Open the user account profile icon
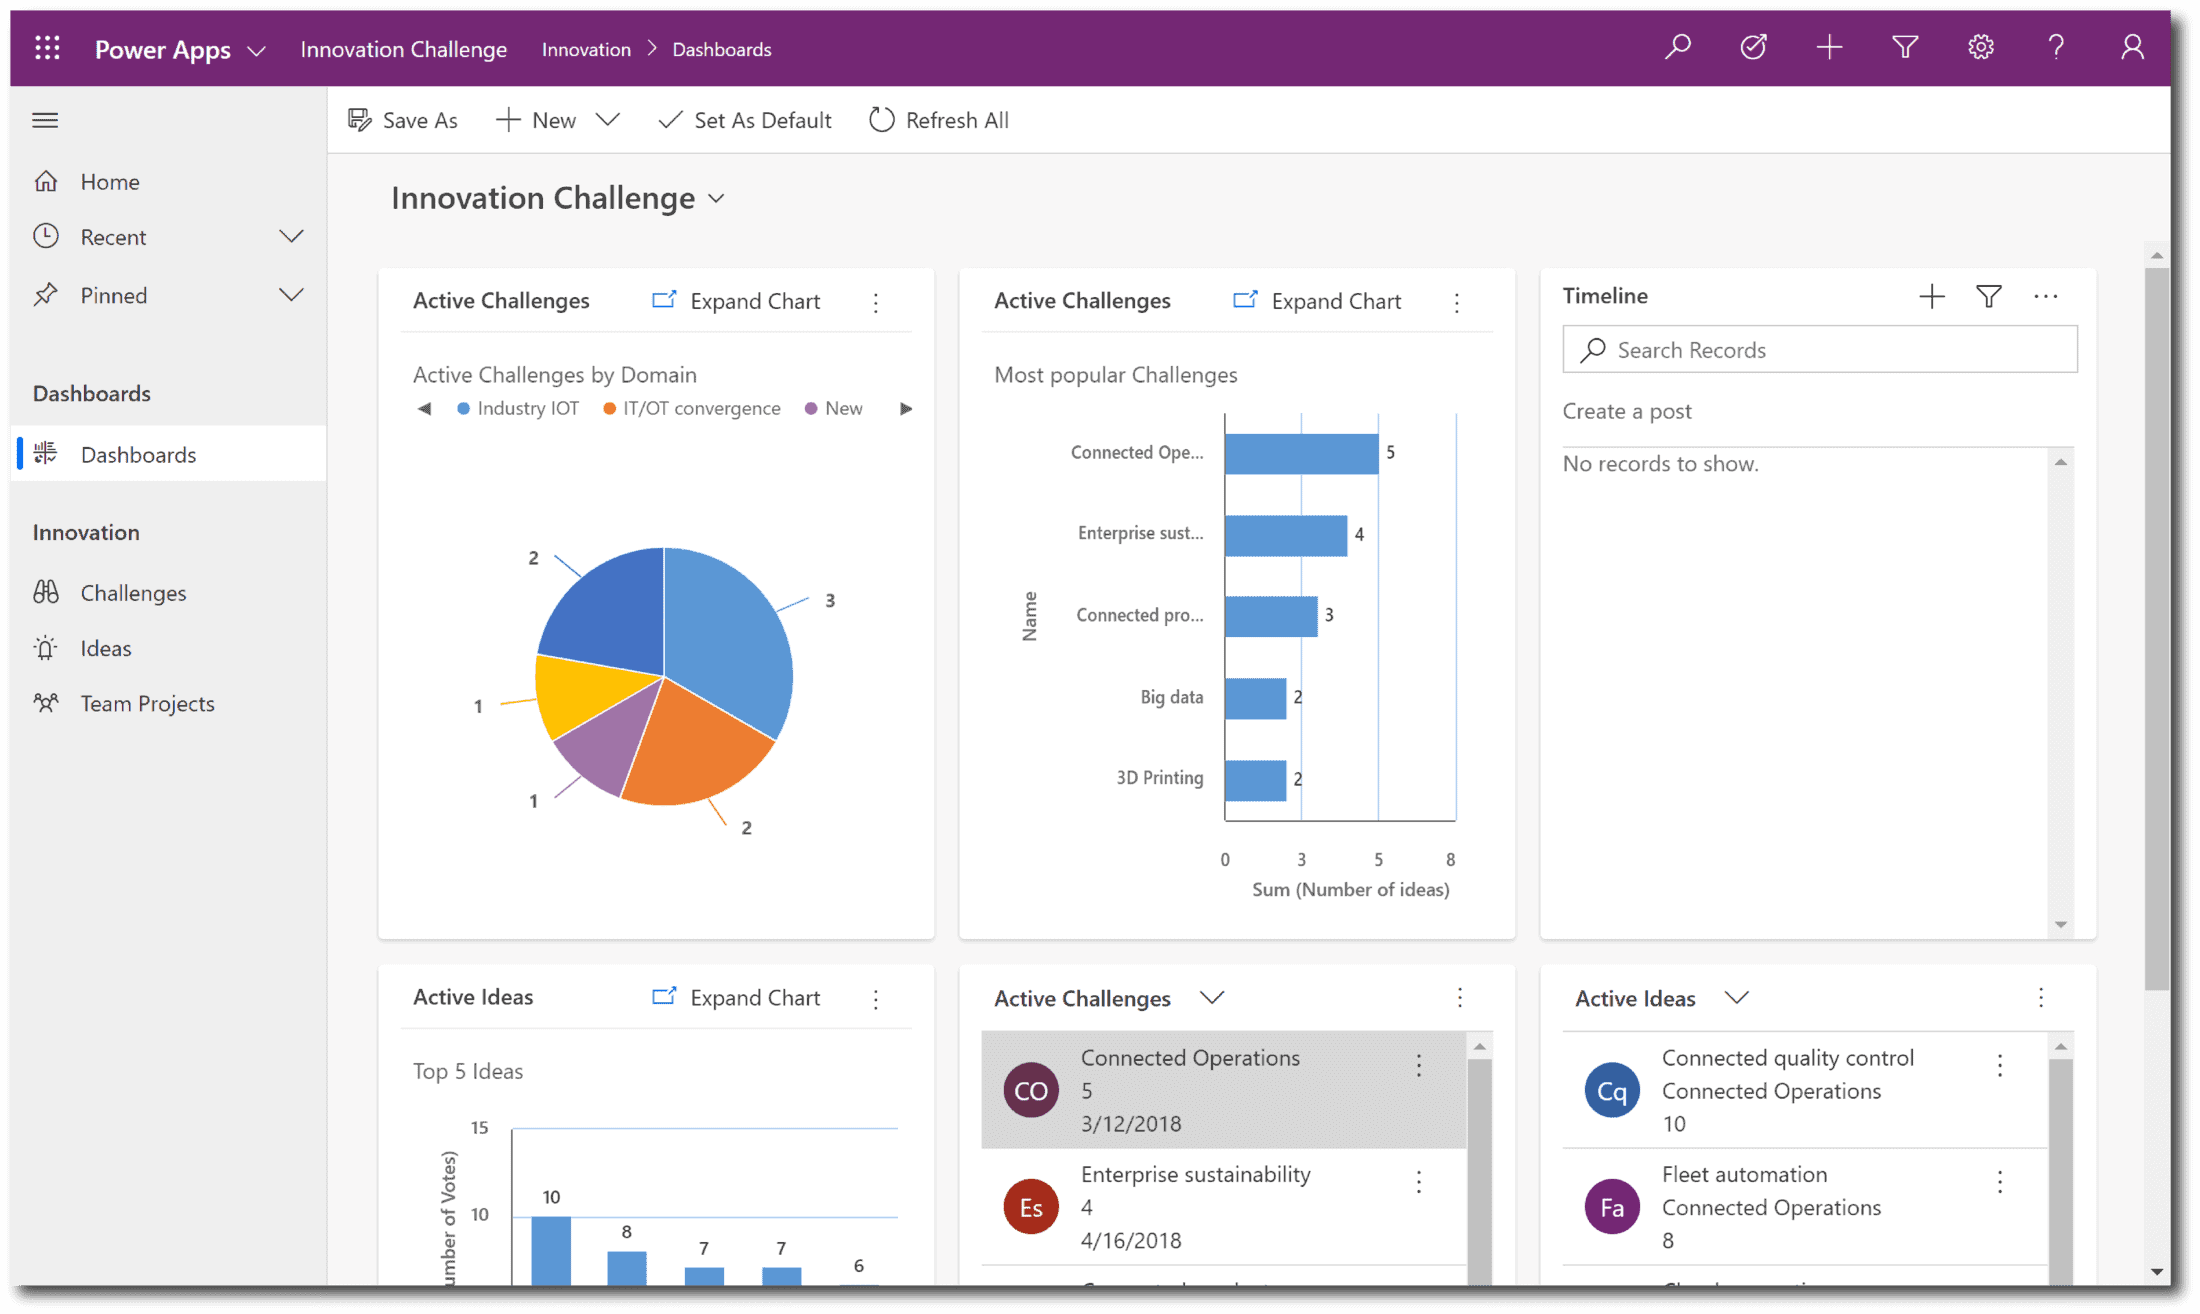The image size is (2200, 1314). (x=2132, y=47)
